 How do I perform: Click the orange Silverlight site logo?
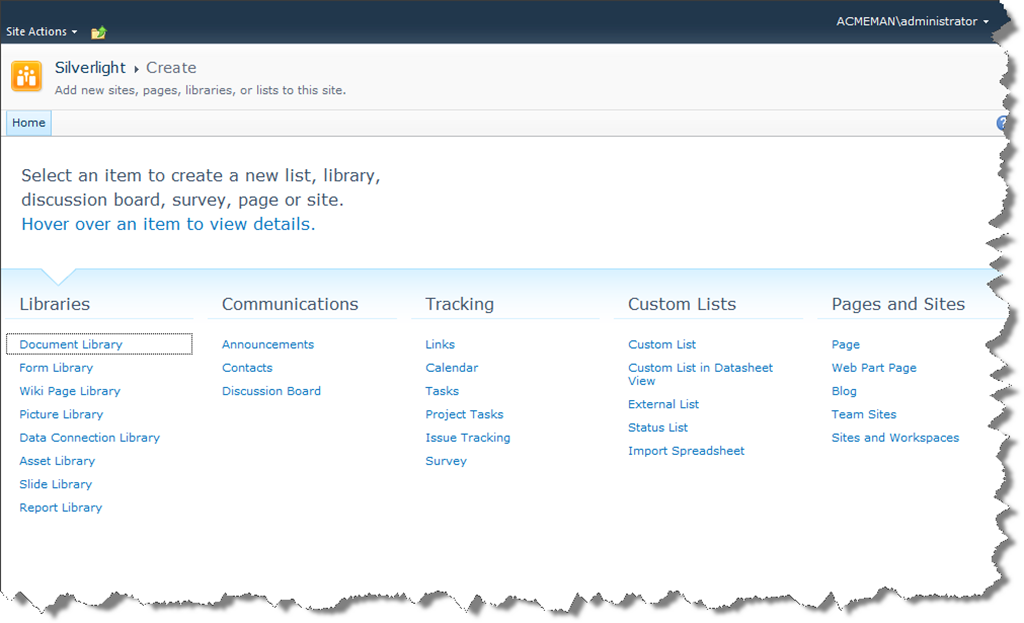(x=27, y=76)
